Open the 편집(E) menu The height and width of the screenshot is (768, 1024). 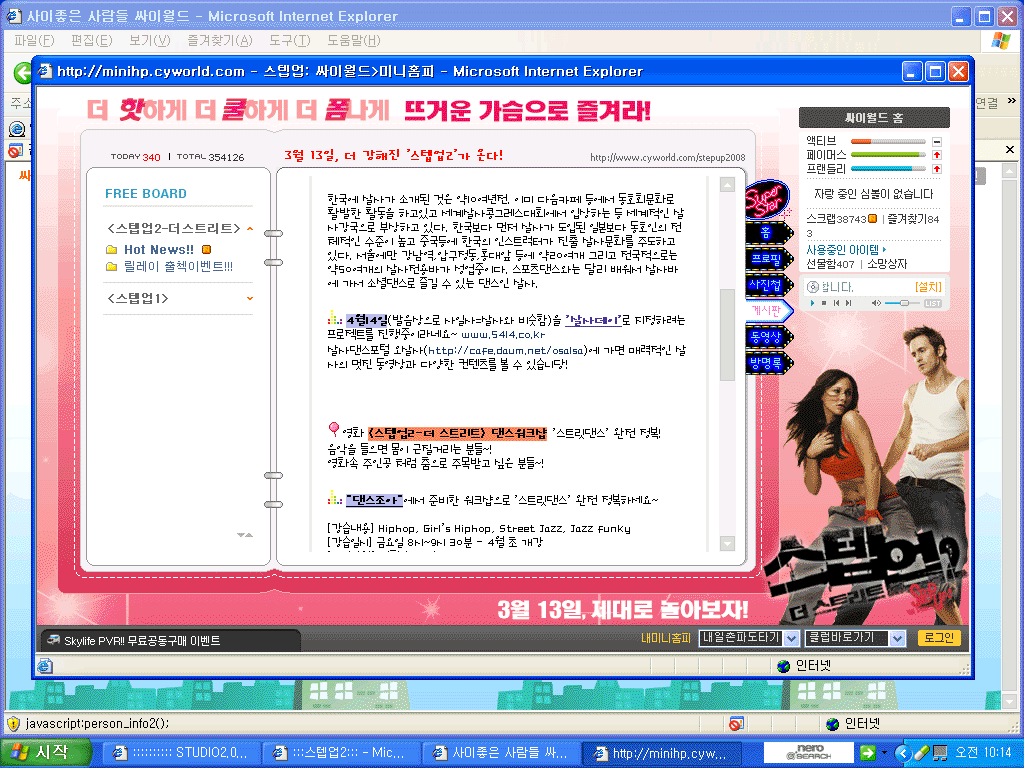[91, 40]
